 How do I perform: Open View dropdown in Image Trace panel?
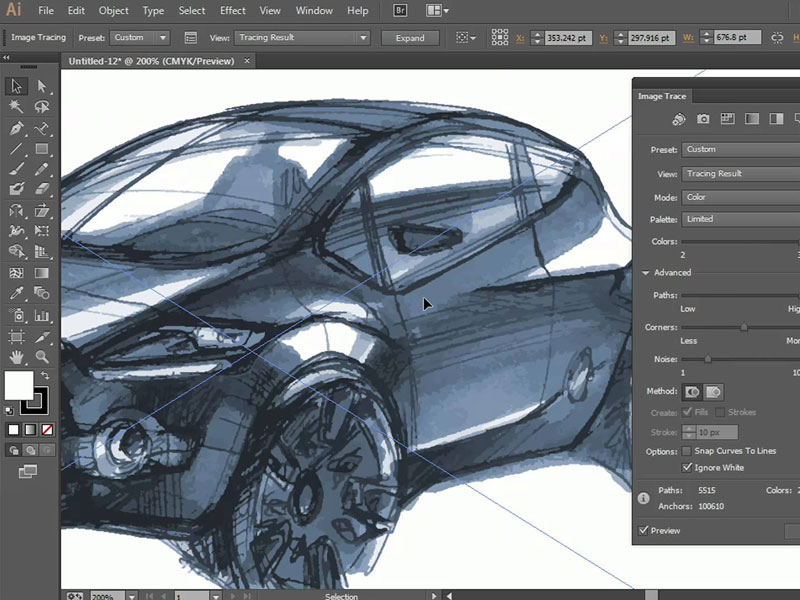coord(741,173)
